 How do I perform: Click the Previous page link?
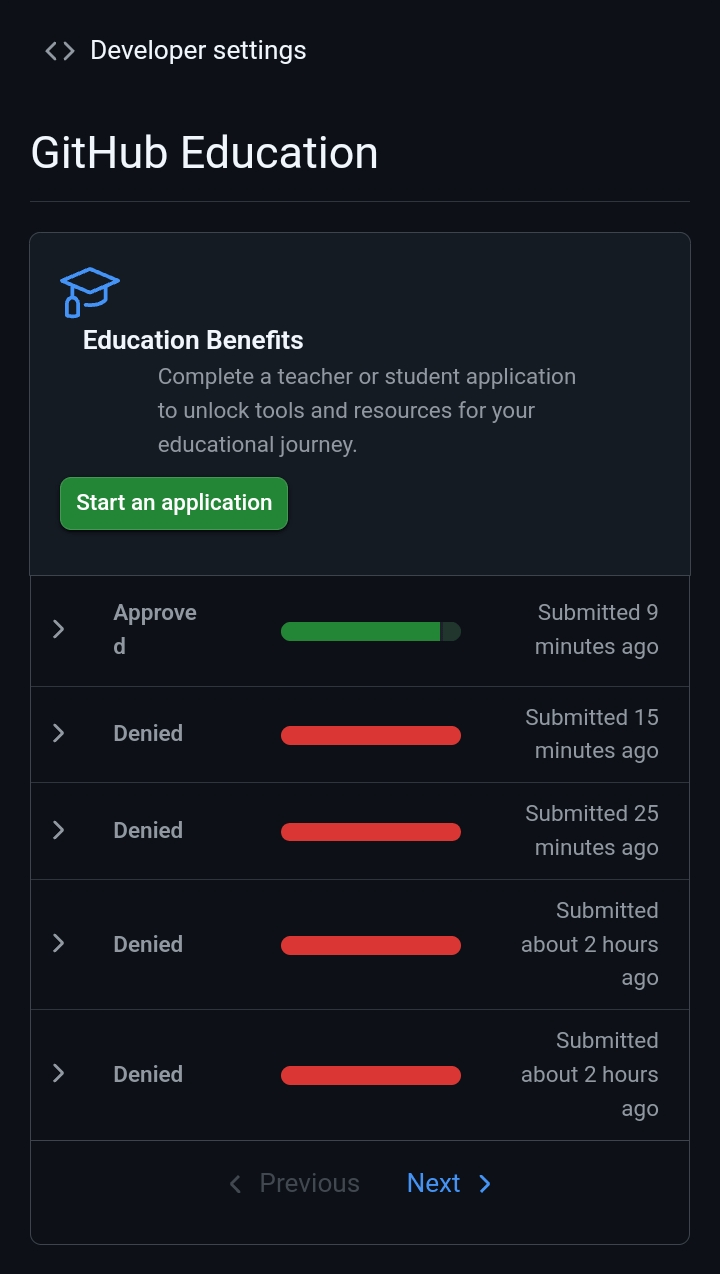pyautogui.click(x=308, y=1183)
